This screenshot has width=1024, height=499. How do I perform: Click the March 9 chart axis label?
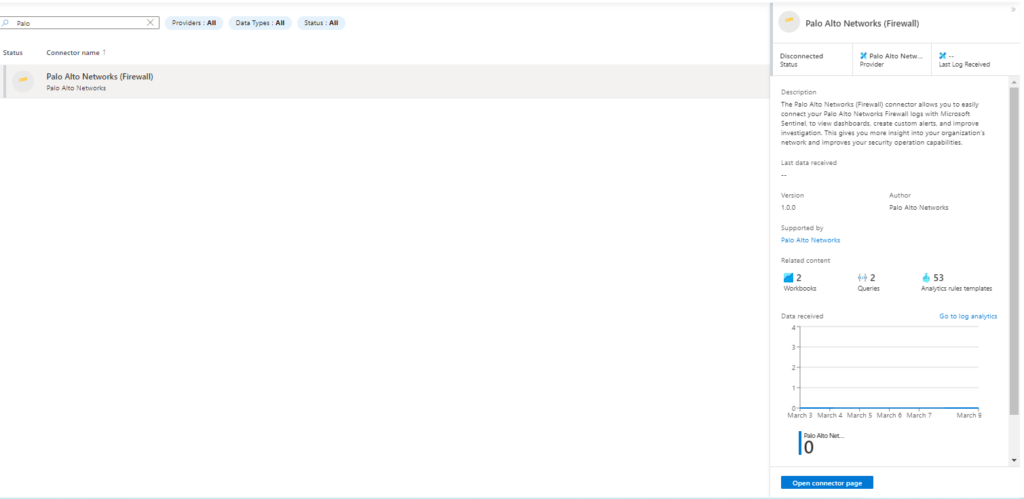(968, 415)
